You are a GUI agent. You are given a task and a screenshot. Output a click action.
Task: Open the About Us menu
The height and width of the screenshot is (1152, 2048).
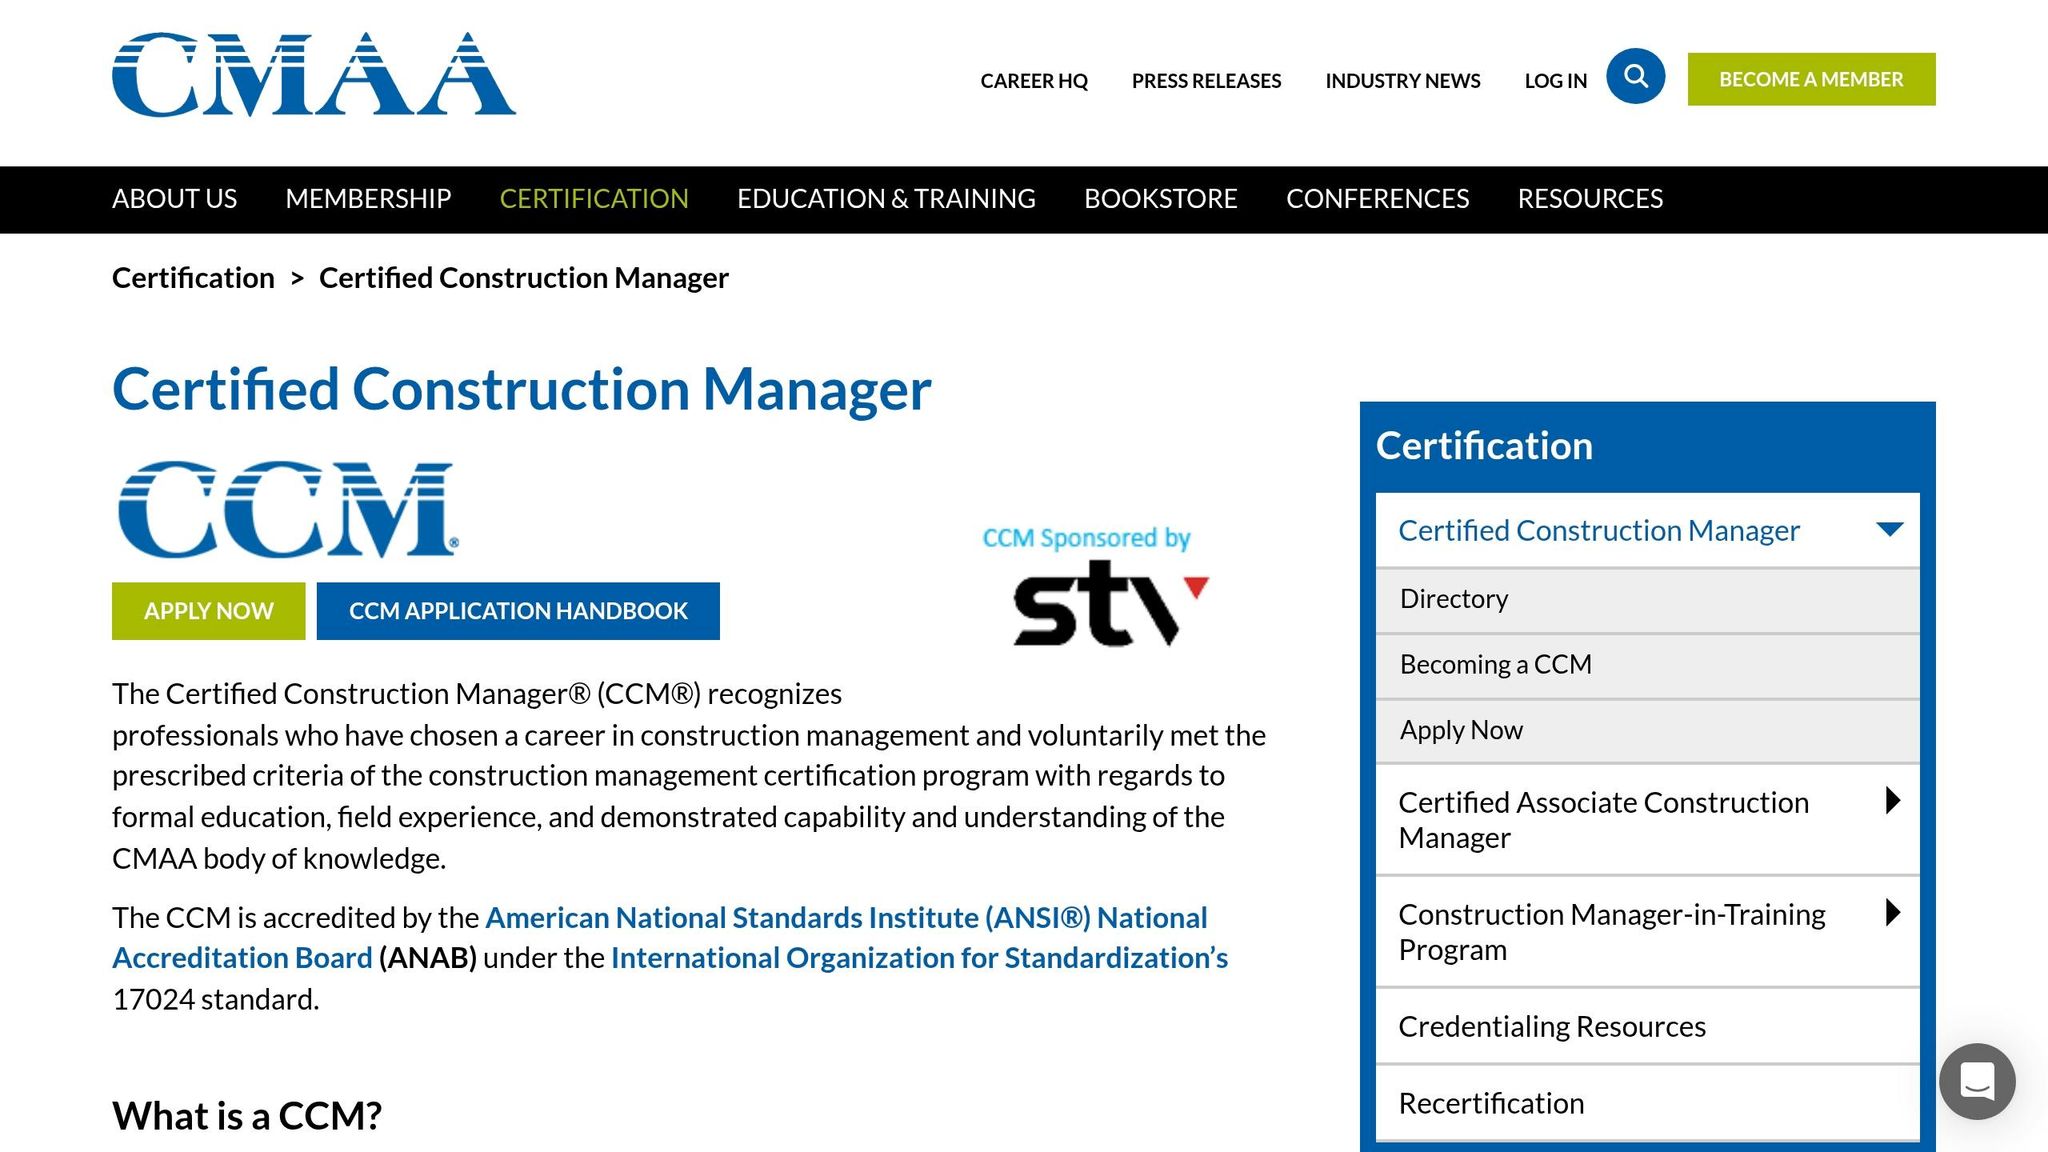pos(174,199)
